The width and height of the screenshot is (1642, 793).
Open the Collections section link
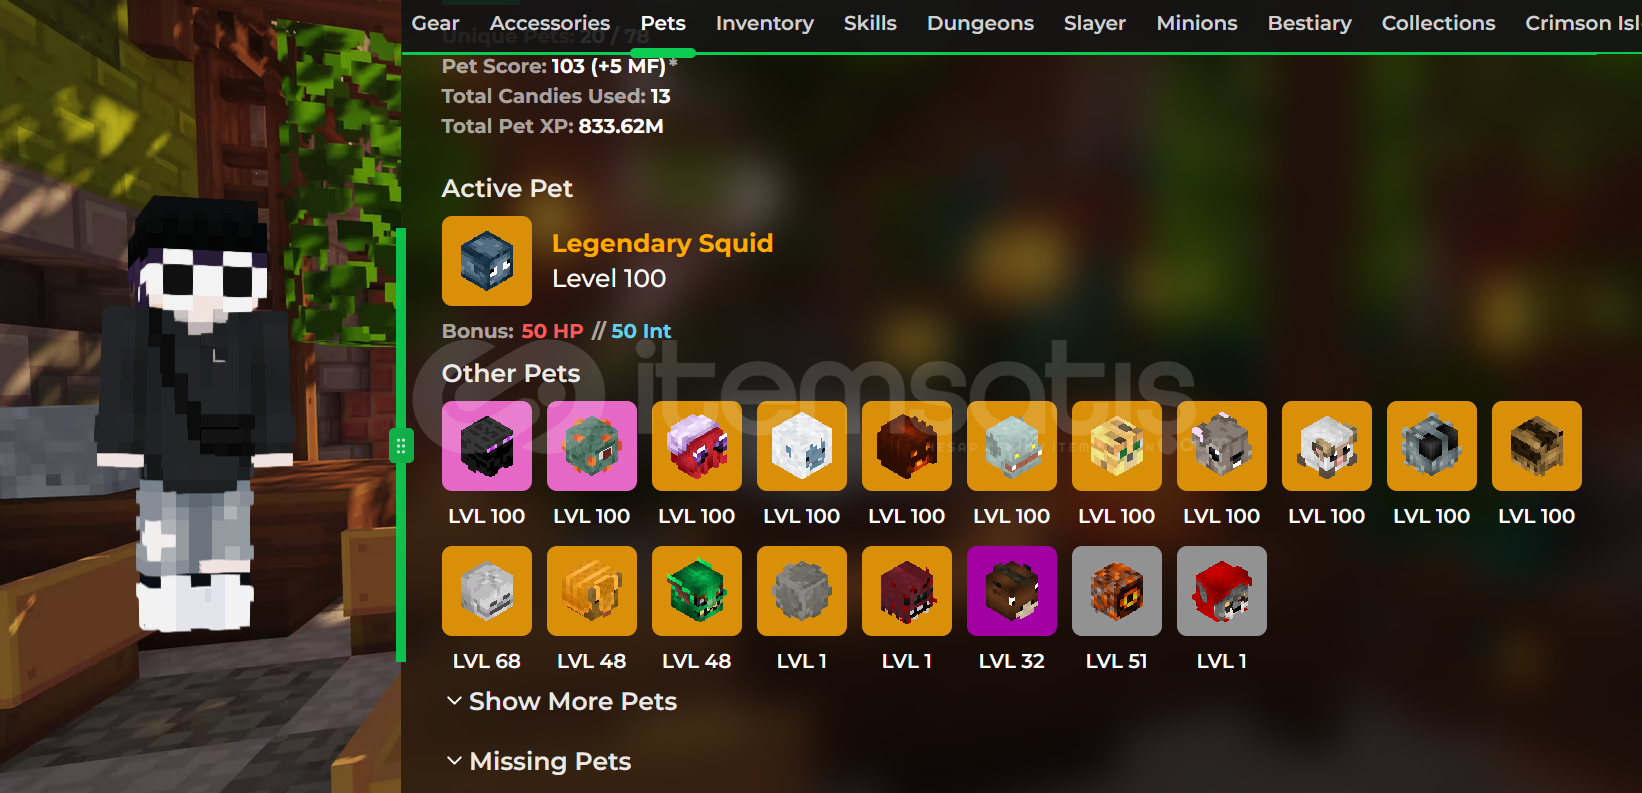[1438, 23]
